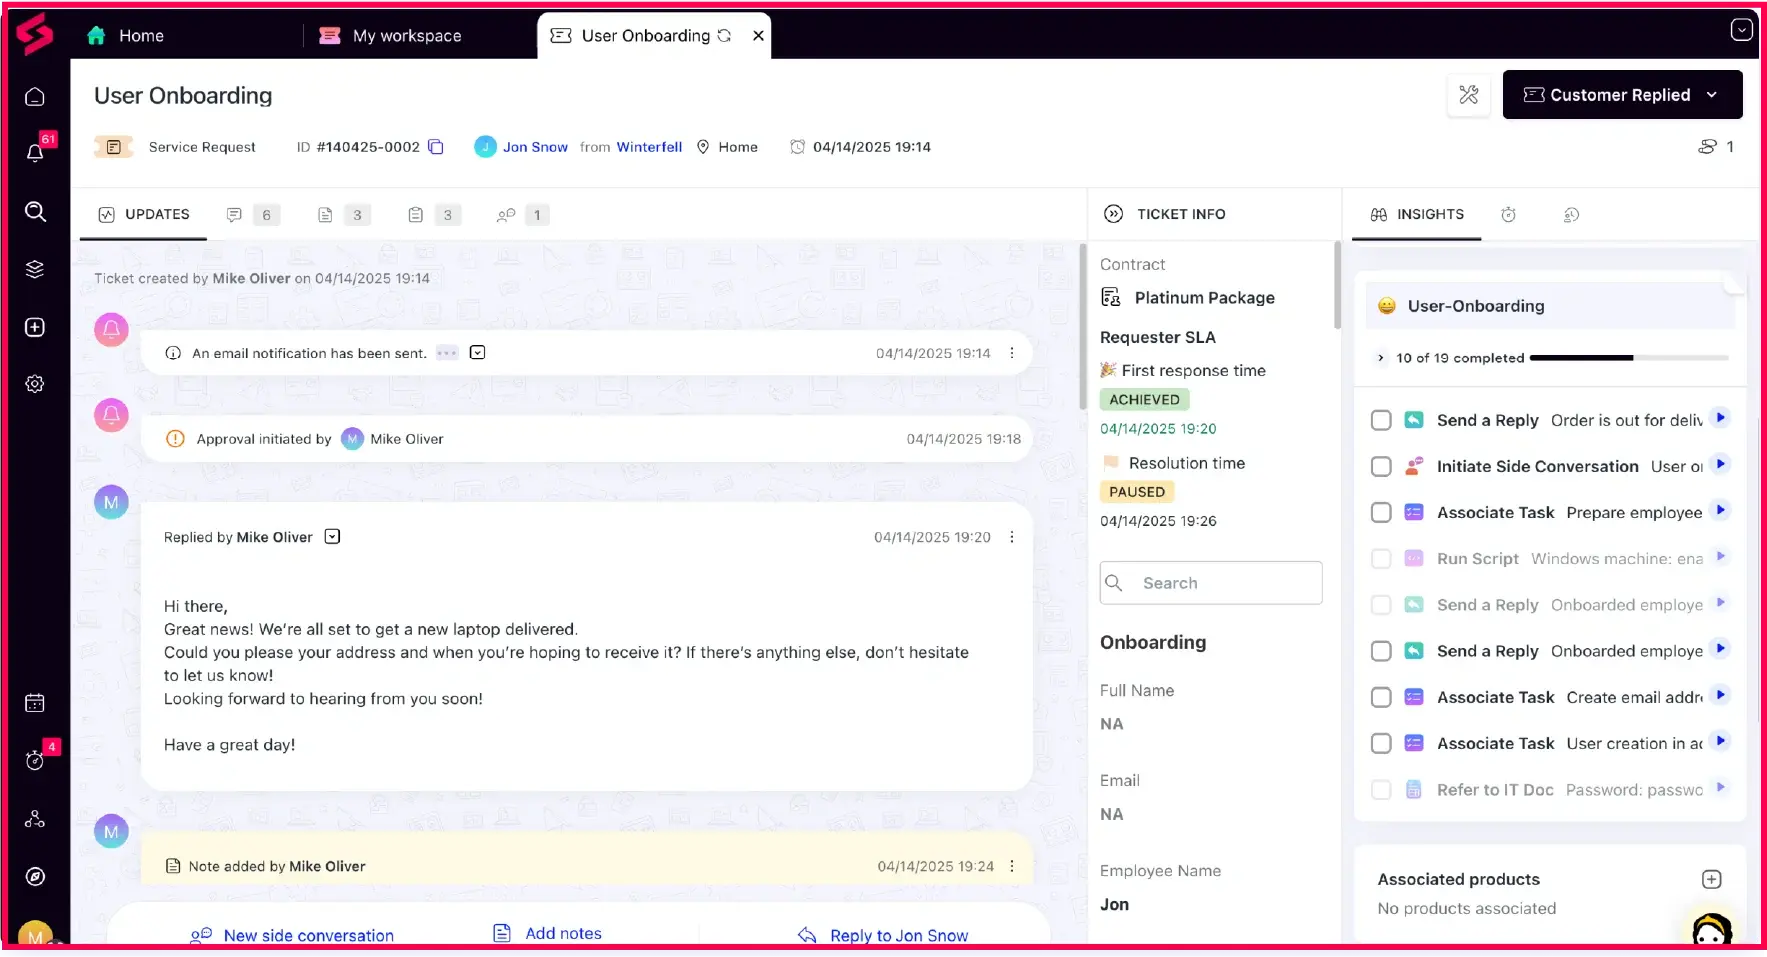Open the Ticket Info panel tab
Viewport: 1767px width, 957px height.
click(1181, 213)
